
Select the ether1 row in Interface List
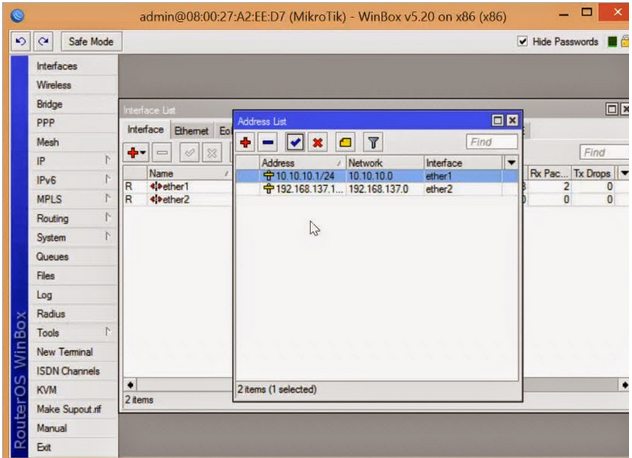point(177,186)
